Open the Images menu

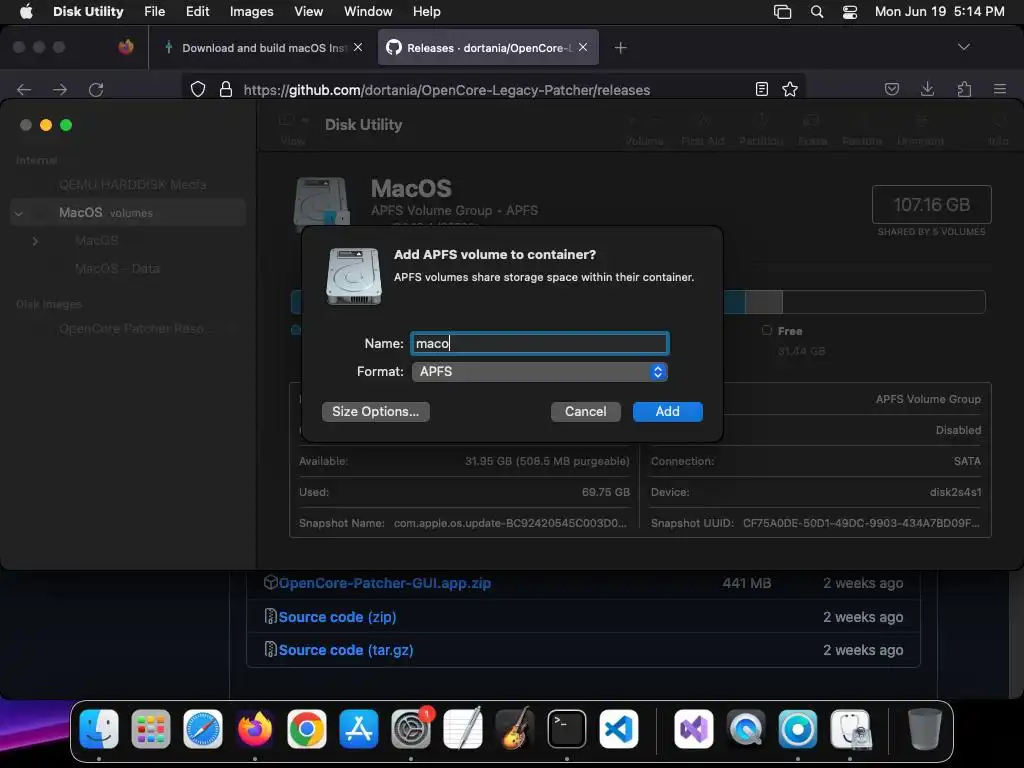251,12
